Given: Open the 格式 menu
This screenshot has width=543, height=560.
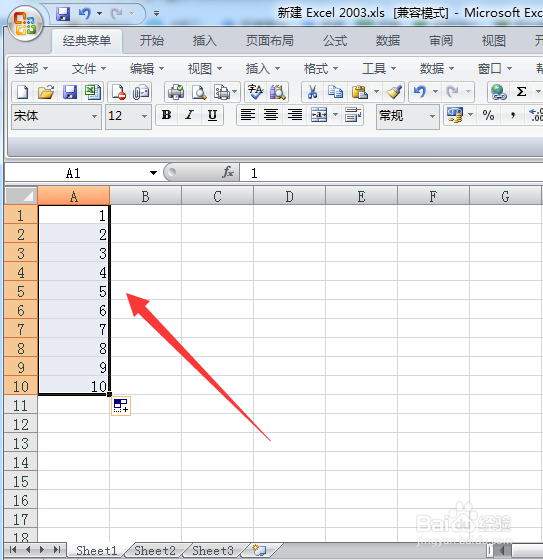Looking at the screenshot, I should pyautogui.click(x=320, y=68).
